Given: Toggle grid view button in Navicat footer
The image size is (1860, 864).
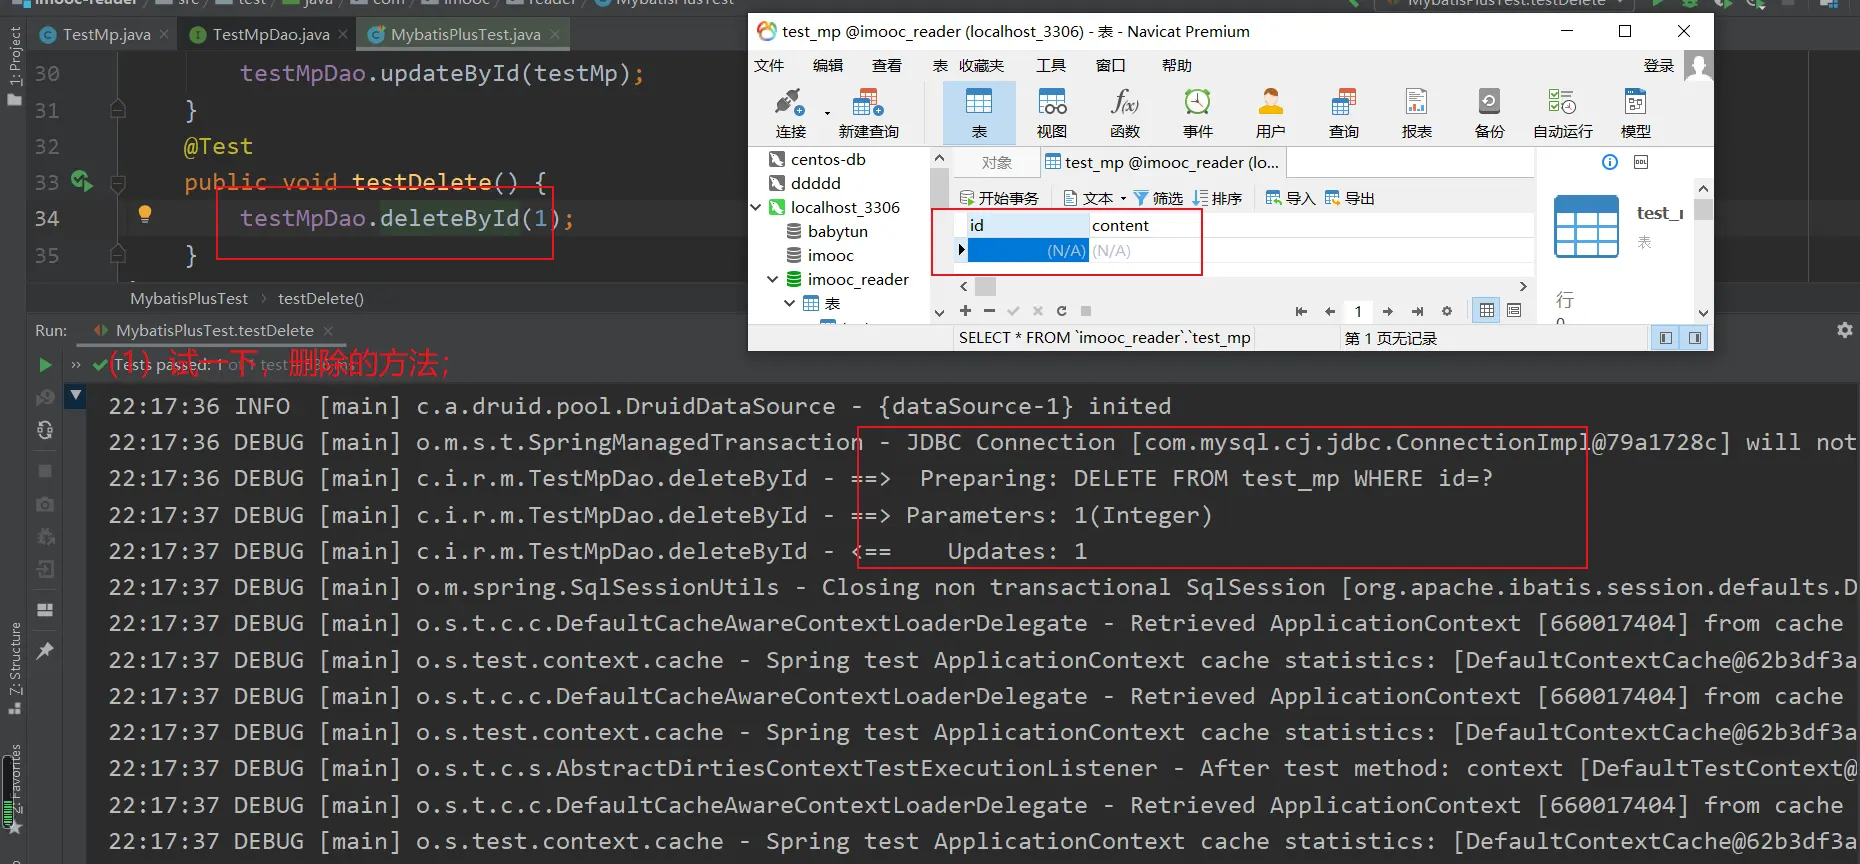Looking at the screenshot, I should click(1487, 311).
